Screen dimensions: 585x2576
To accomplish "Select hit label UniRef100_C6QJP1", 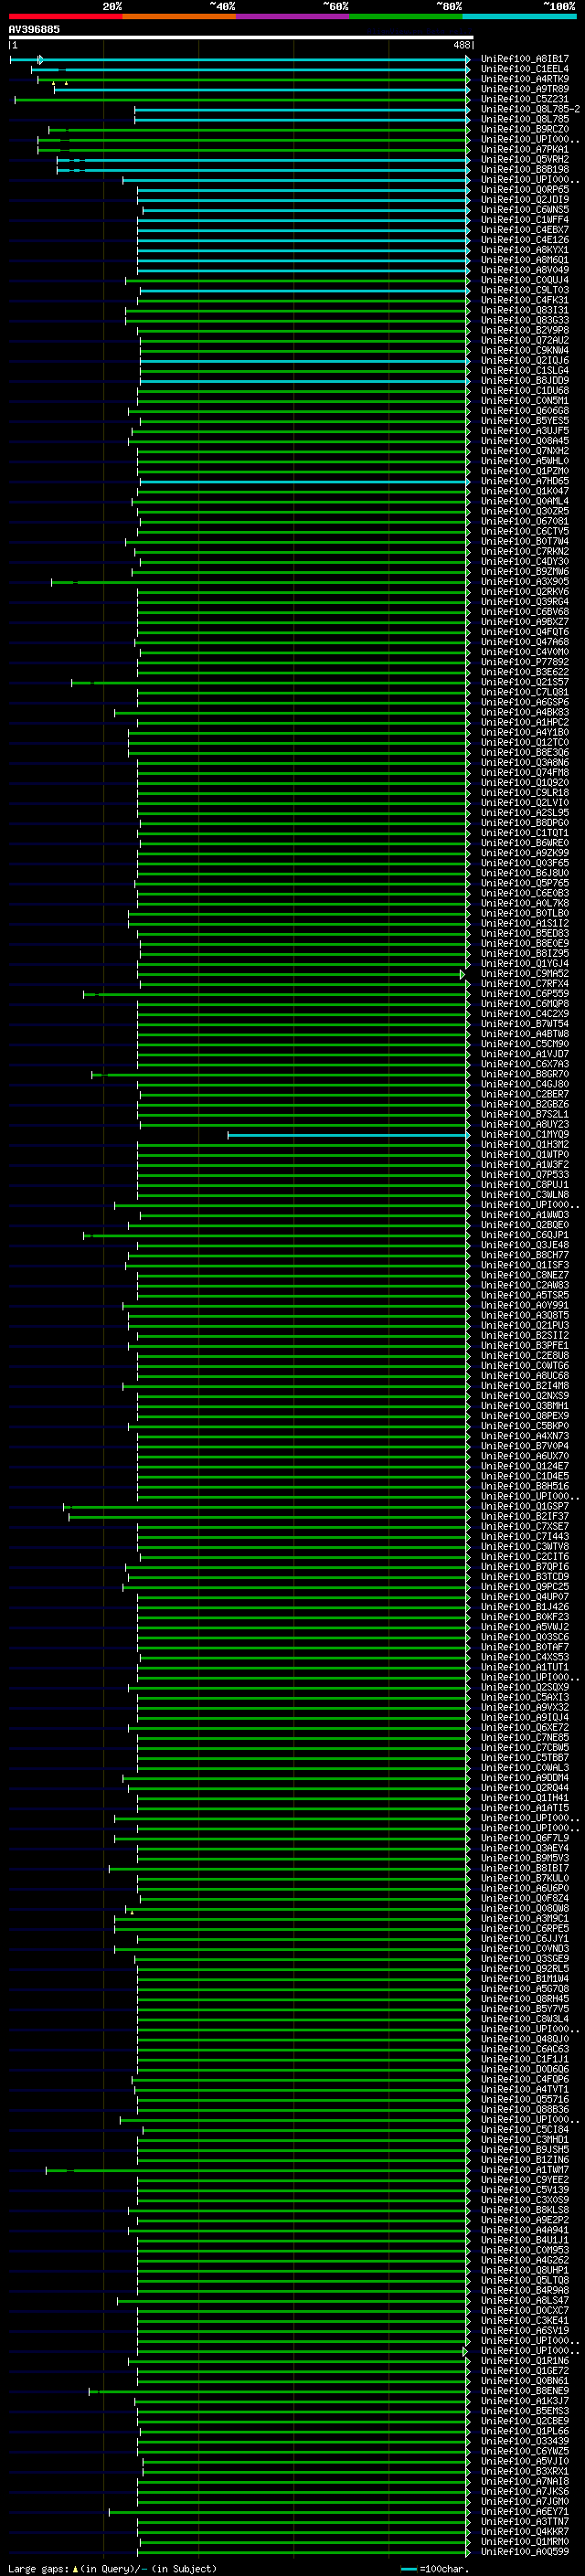I will click(524, 1235).
